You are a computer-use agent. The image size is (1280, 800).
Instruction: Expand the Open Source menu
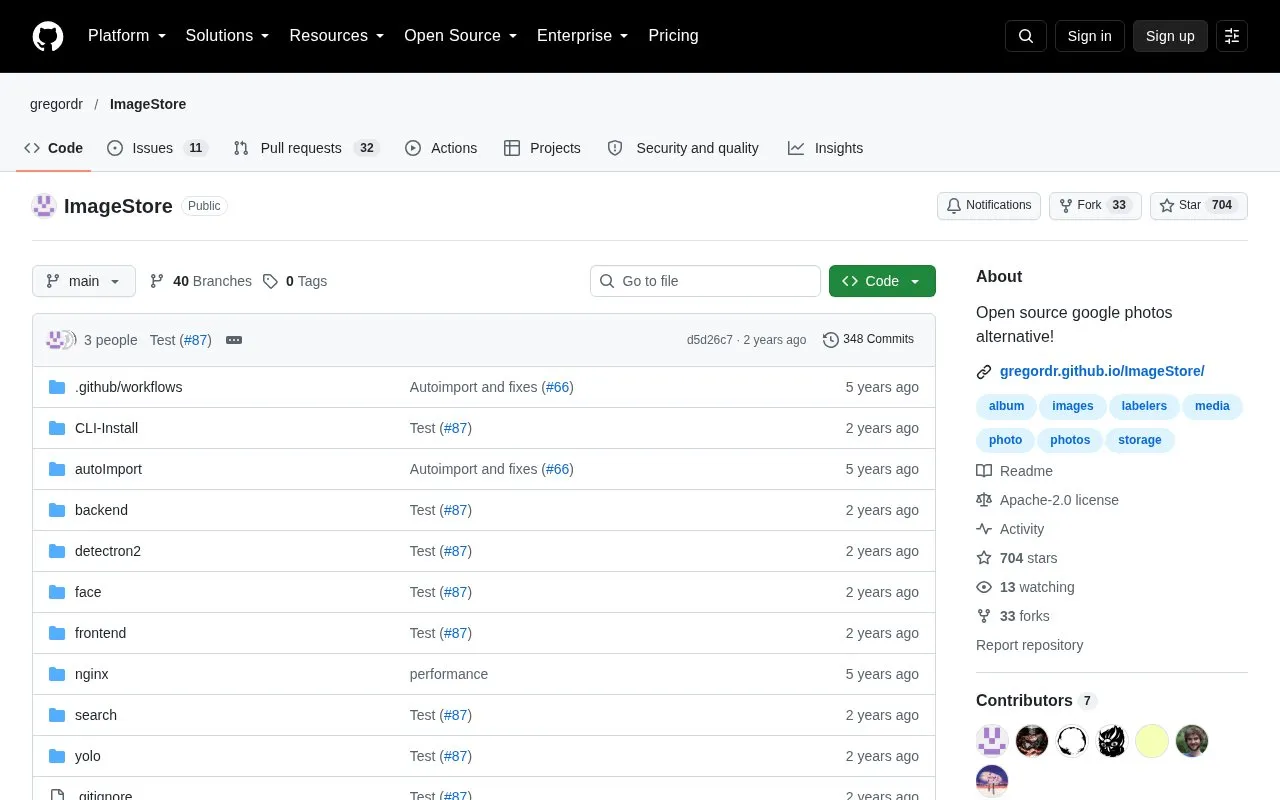point(461,36)
